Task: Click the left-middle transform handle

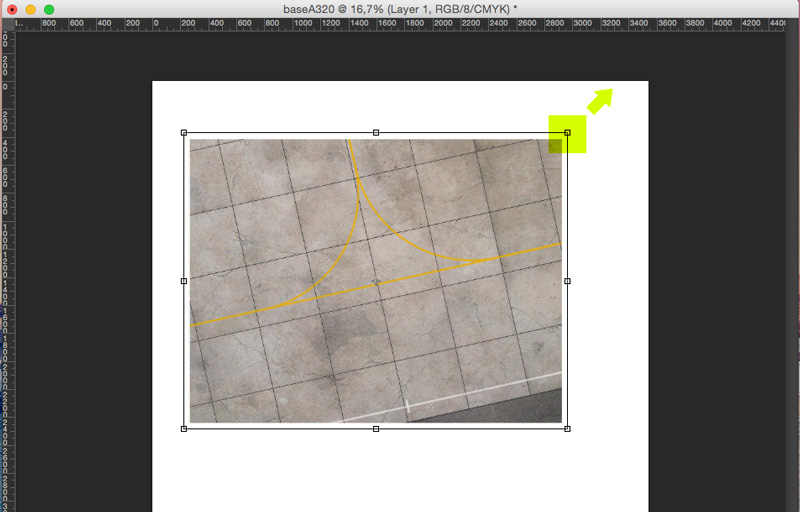Action: point(184,281)
